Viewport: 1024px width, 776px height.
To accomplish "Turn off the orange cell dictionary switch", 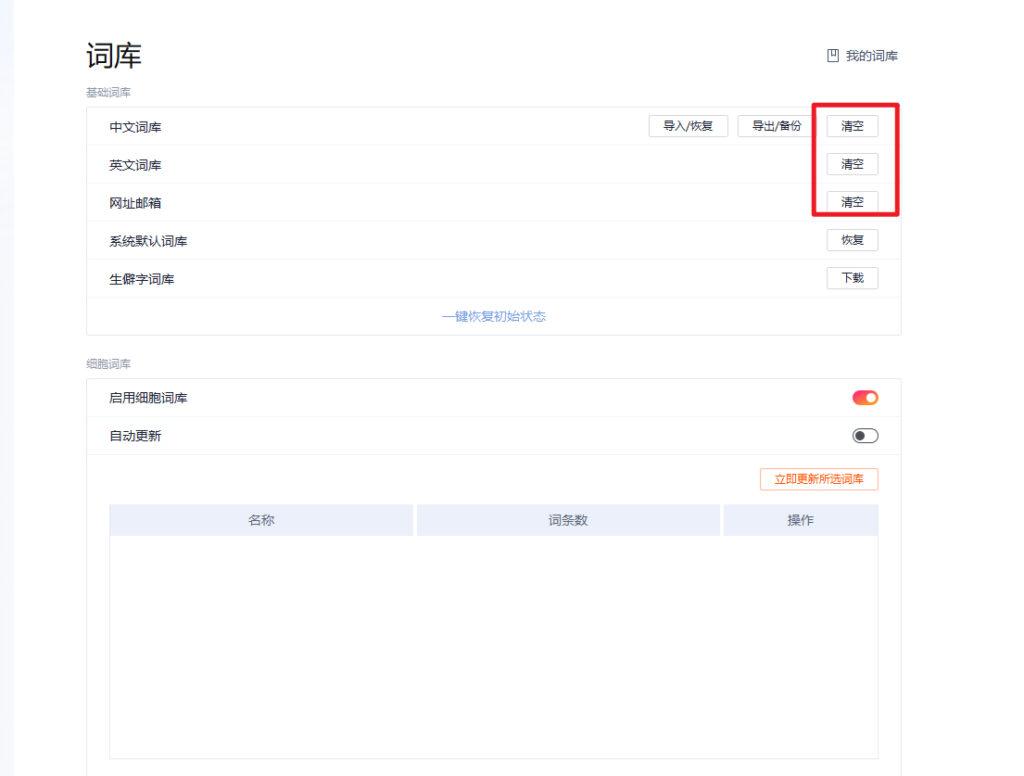I will coord(864,397).
